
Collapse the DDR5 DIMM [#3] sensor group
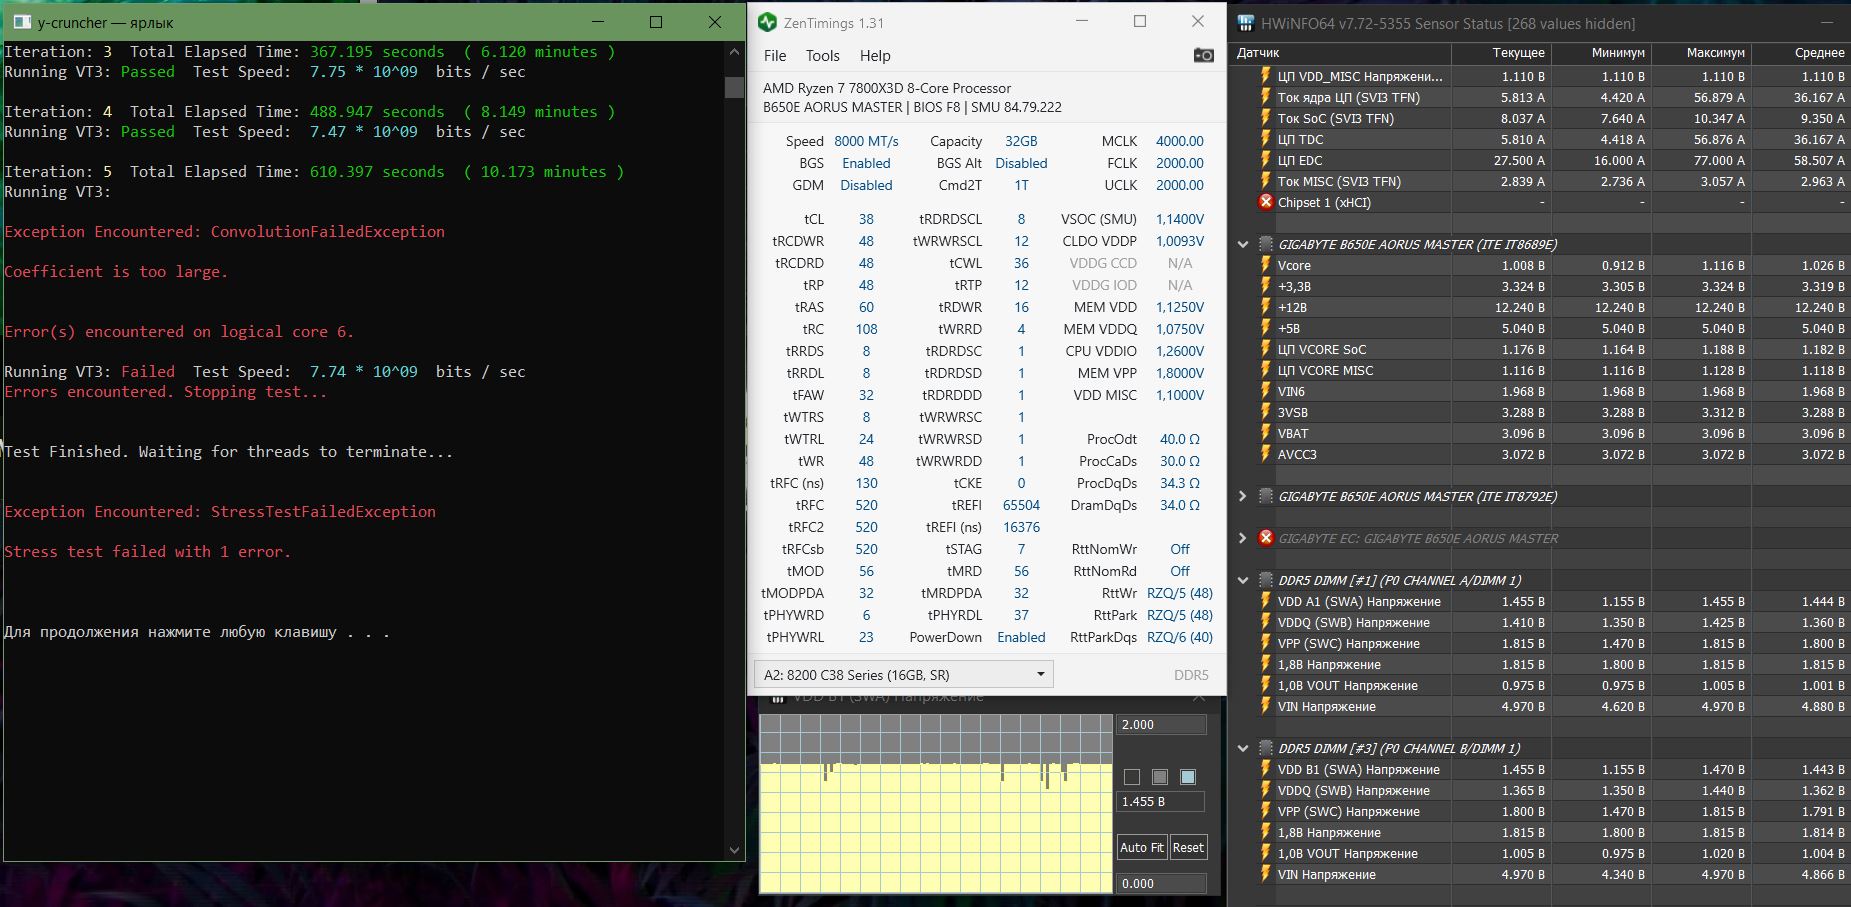1243,748
